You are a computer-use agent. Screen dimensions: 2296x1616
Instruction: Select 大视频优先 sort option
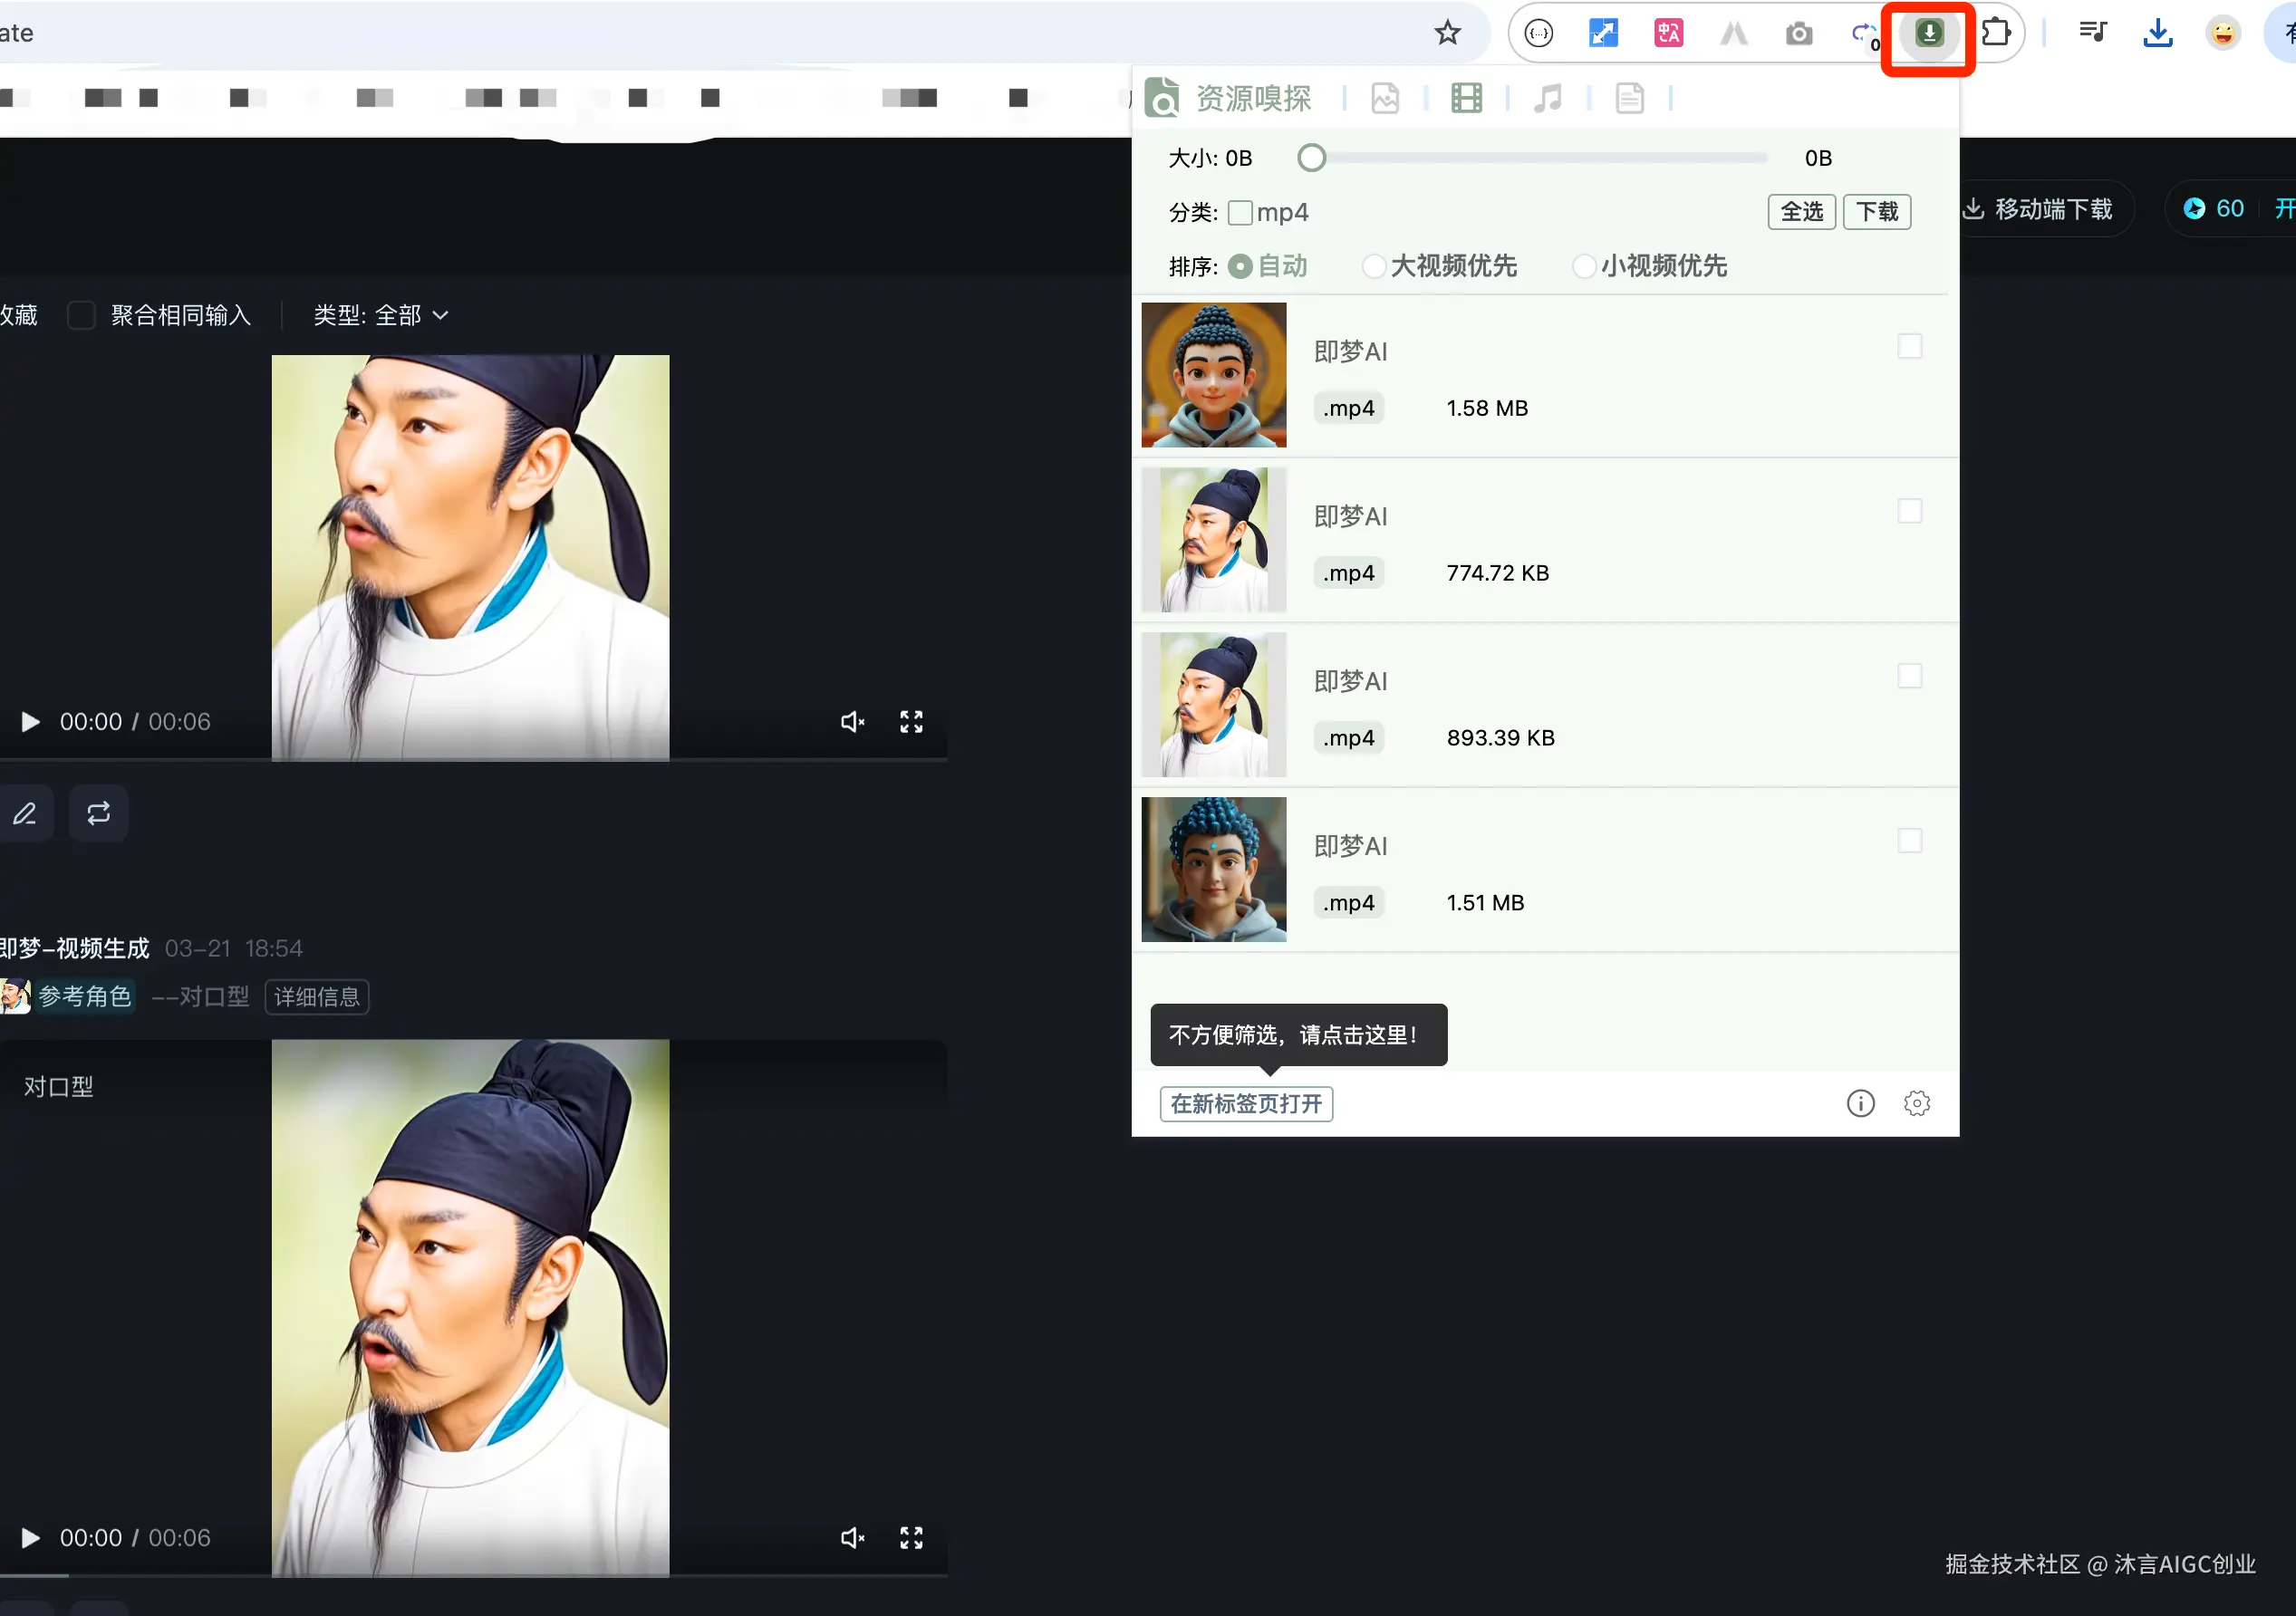point(1374,266)
